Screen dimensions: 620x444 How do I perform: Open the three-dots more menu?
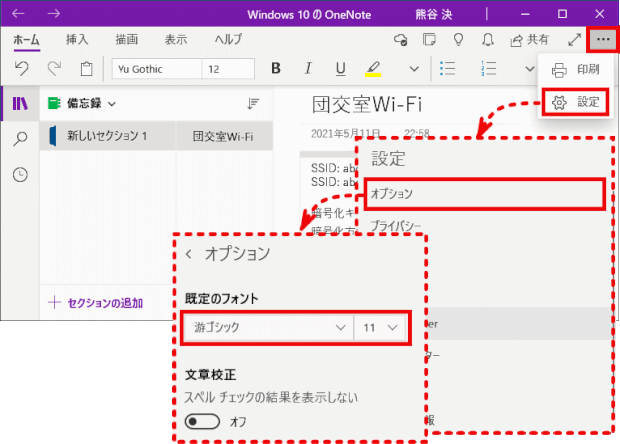point(603,39)
